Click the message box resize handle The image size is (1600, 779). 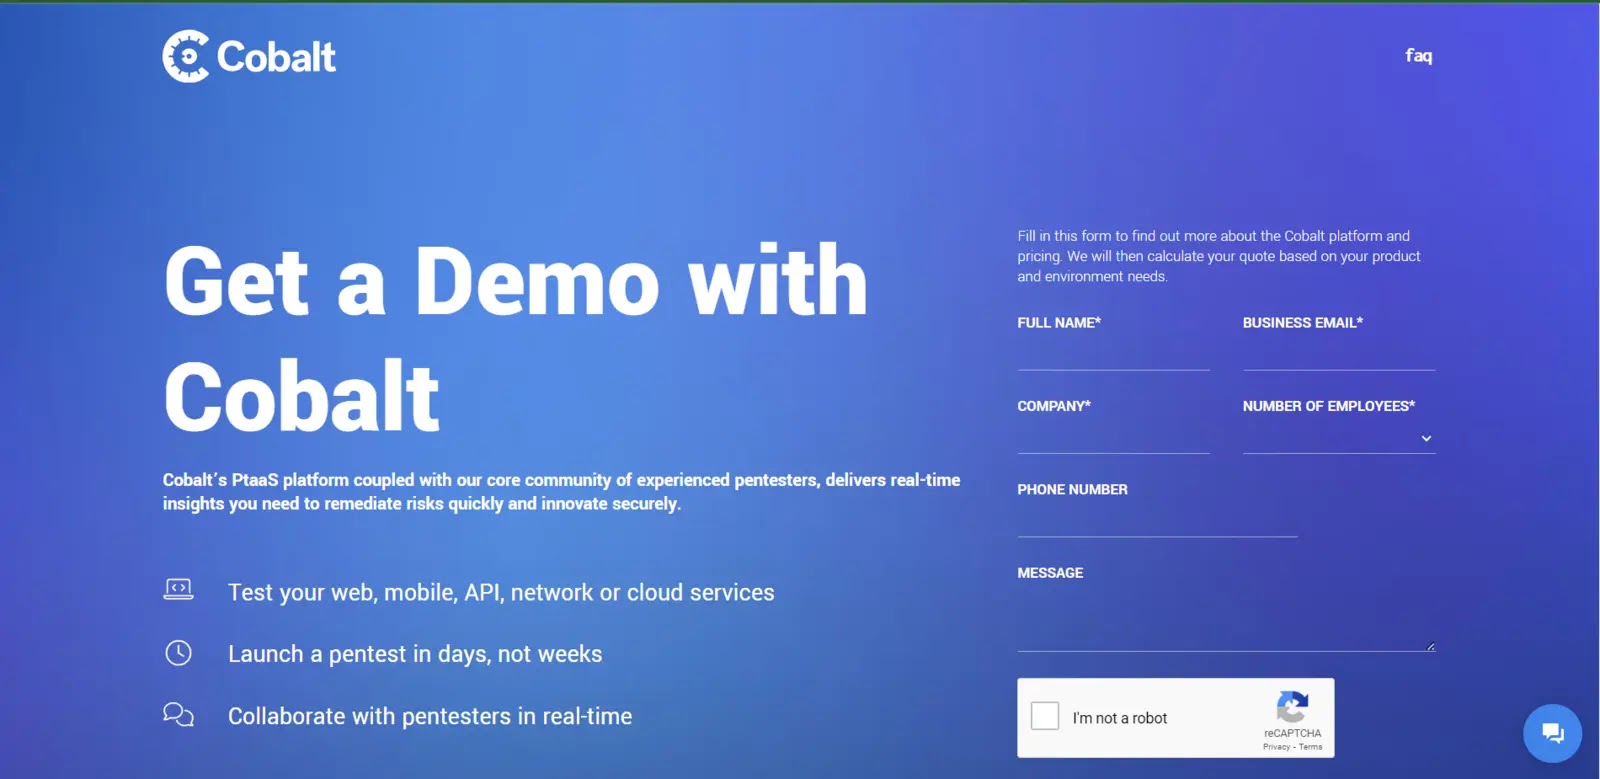coord(1430,647)
